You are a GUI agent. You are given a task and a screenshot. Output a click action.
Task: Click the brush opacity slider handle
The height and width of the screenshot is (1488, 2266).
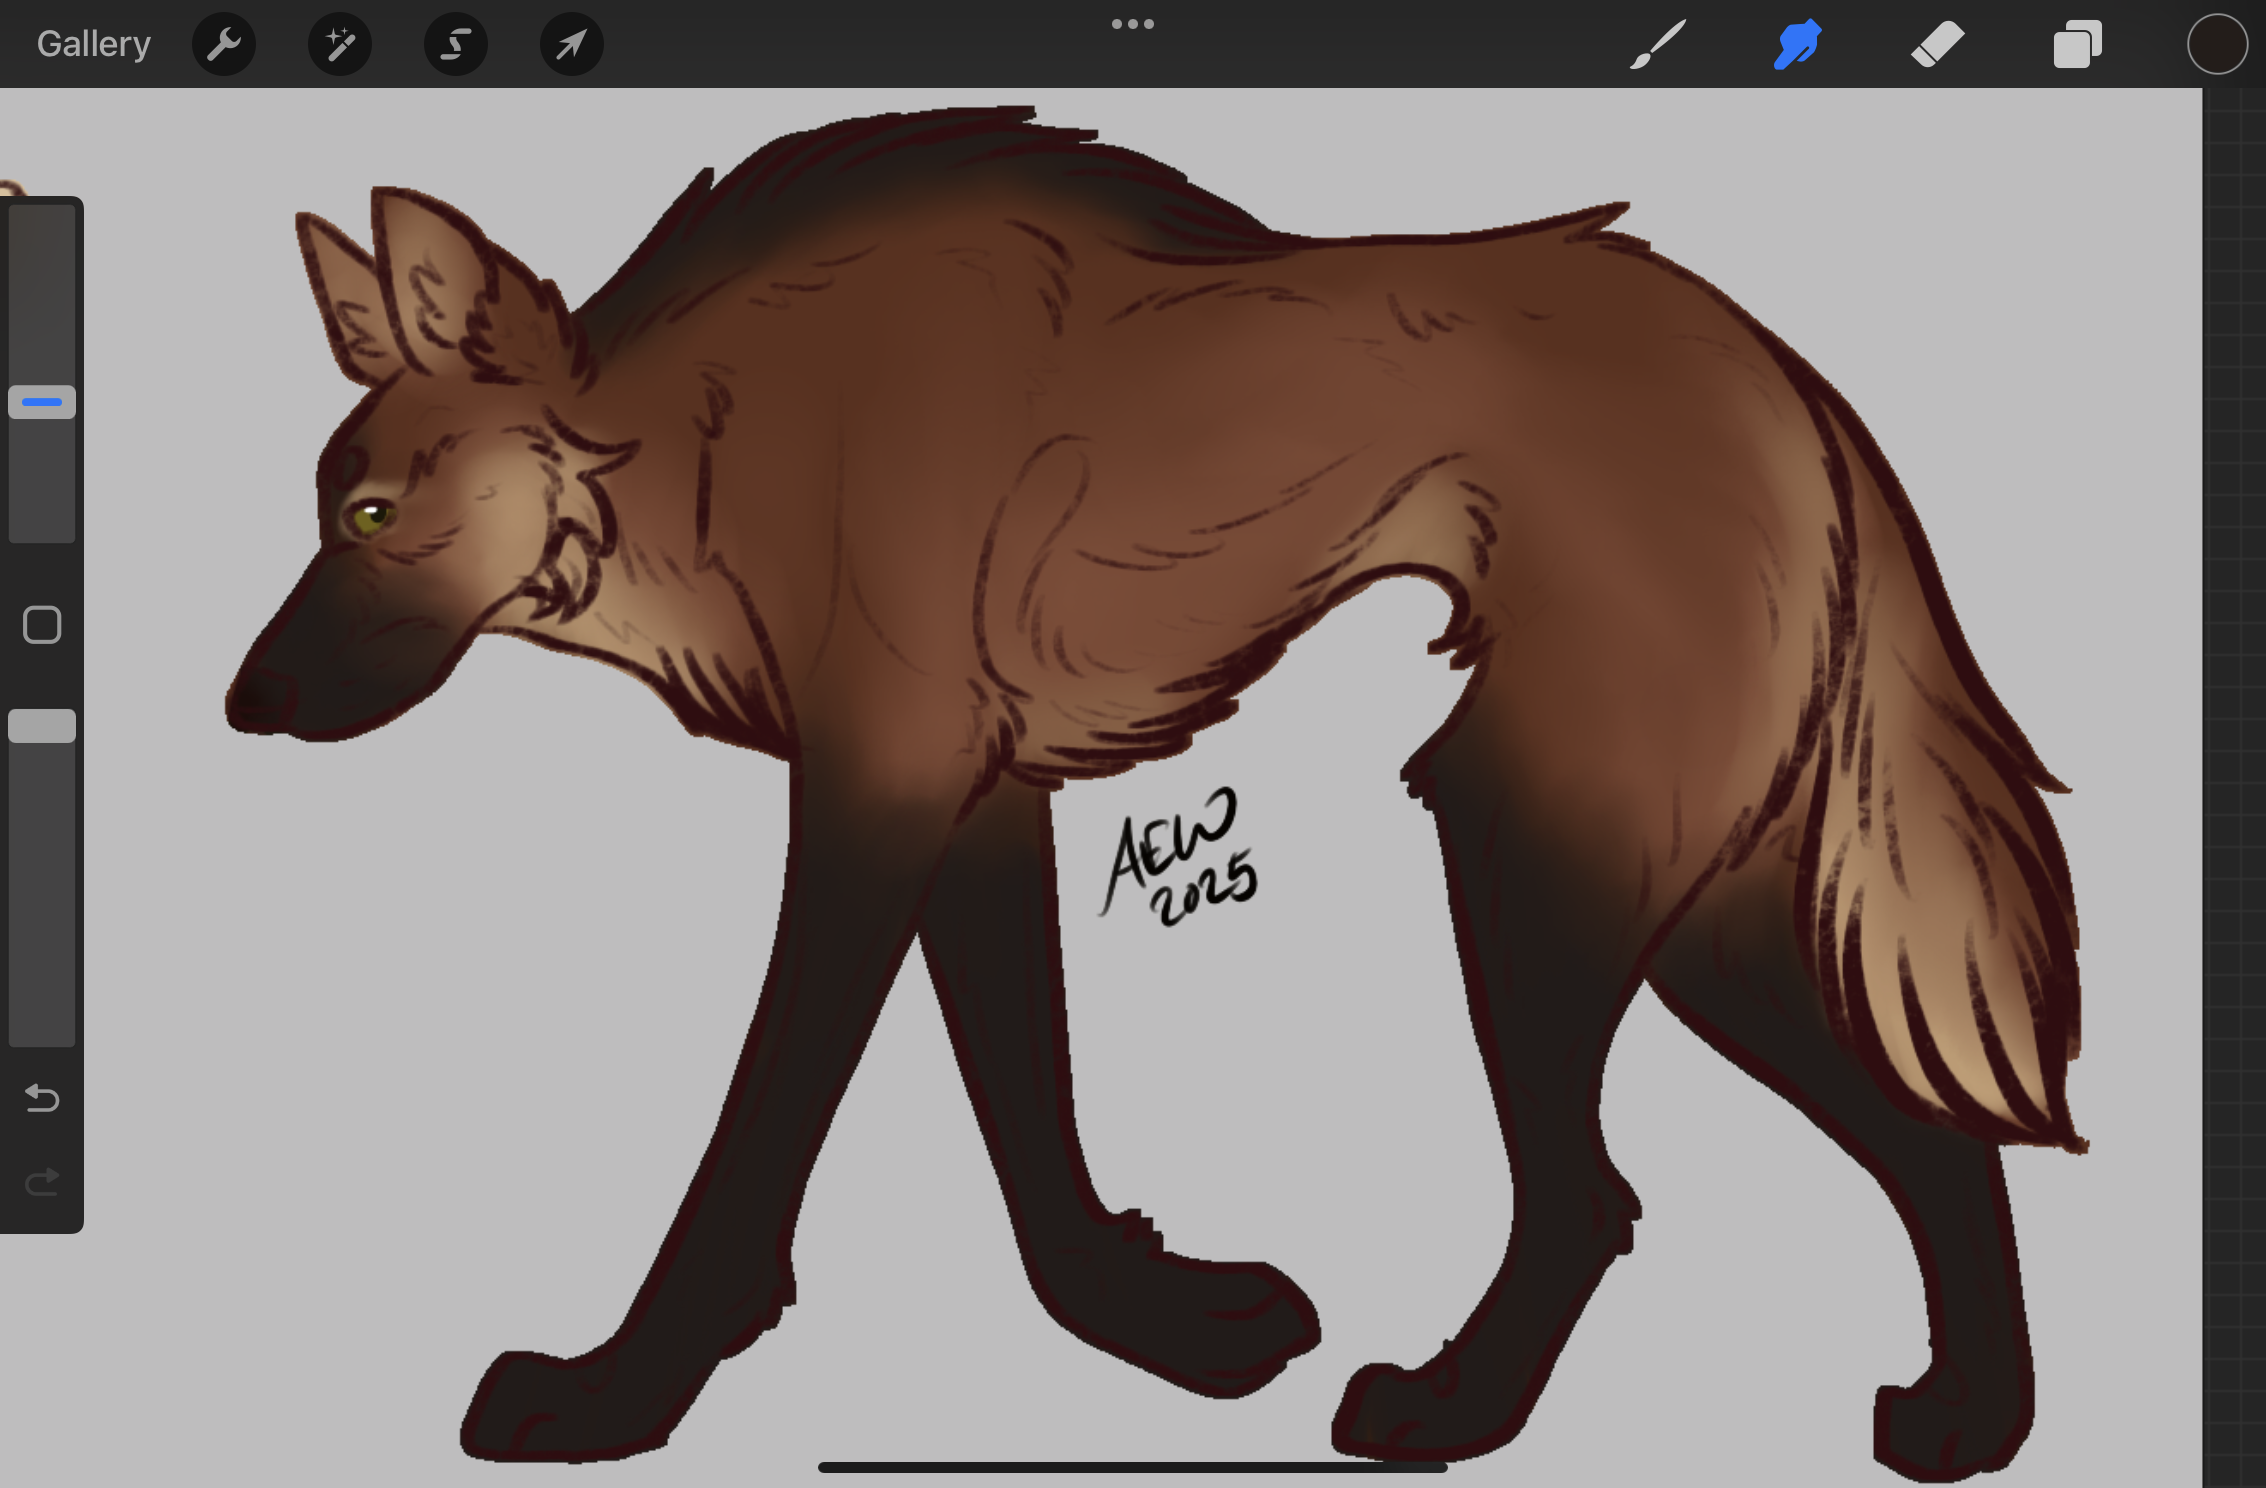pos(42,726)
